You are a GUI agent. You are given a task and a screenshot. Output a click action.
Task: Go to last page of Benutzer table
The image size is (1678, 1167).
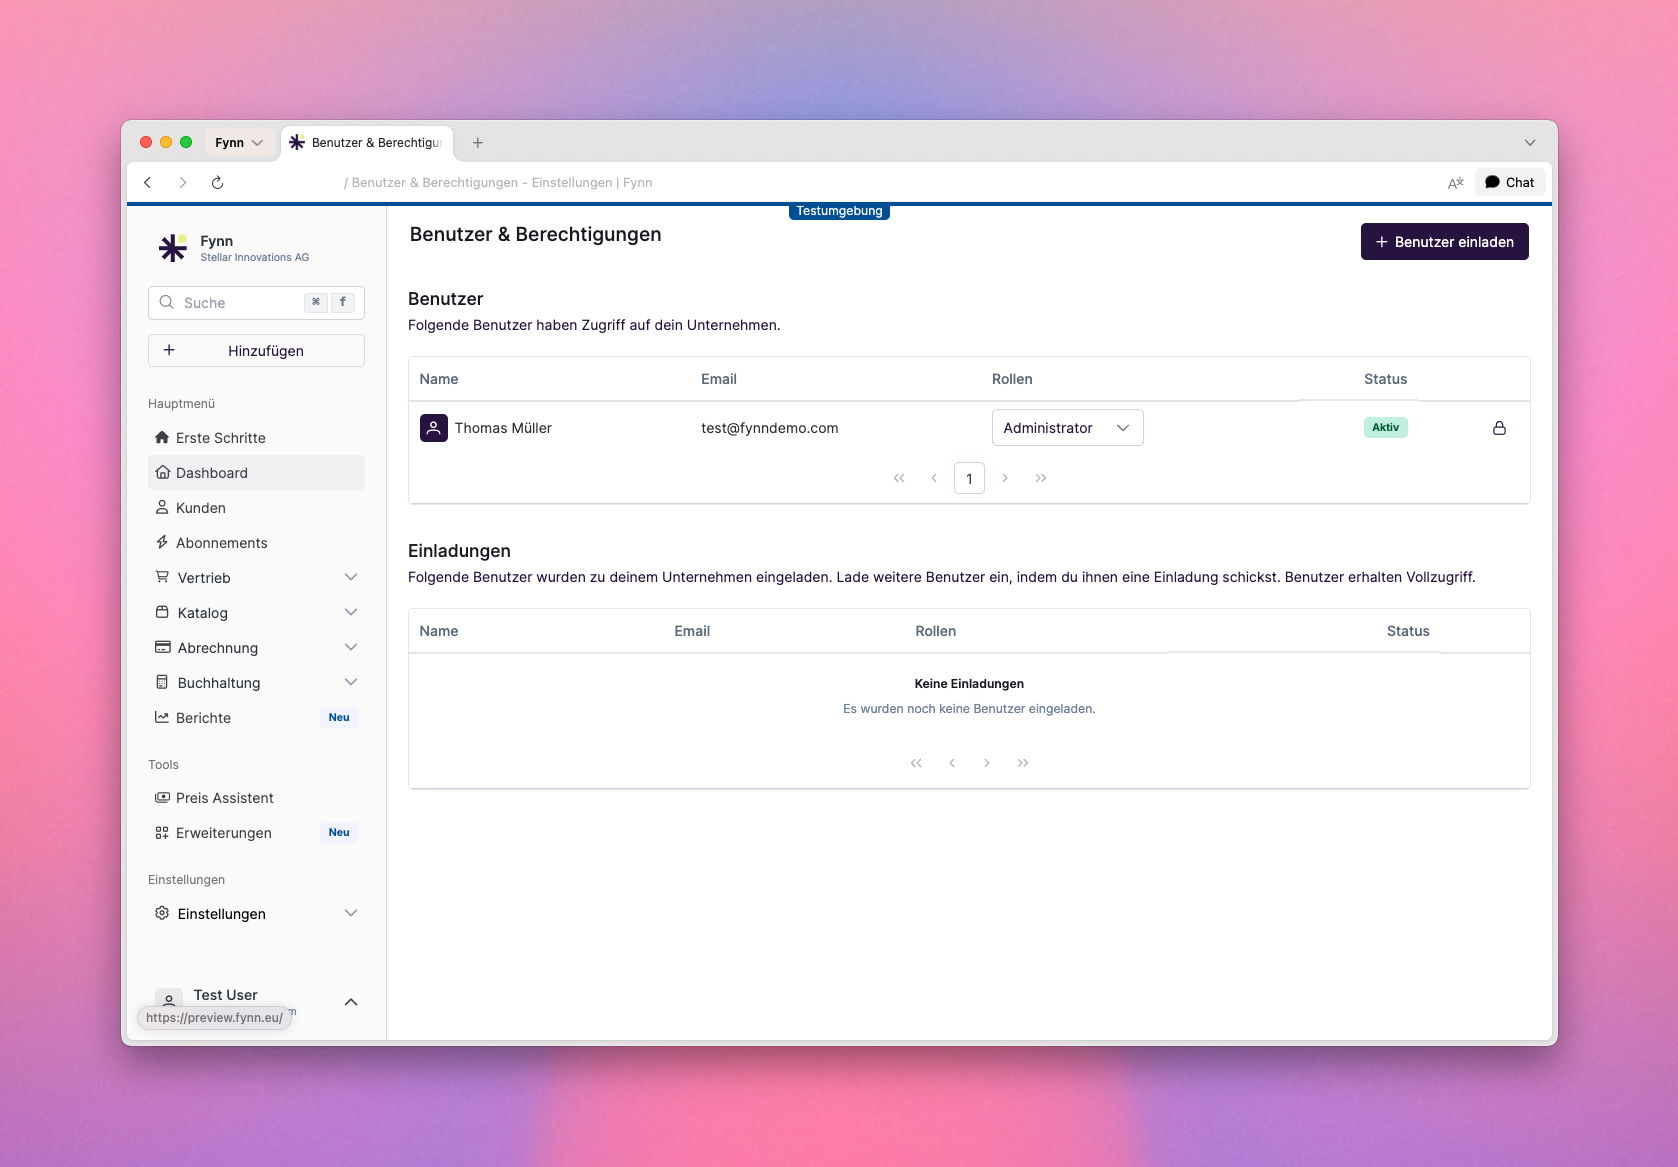pos(1041,478)
